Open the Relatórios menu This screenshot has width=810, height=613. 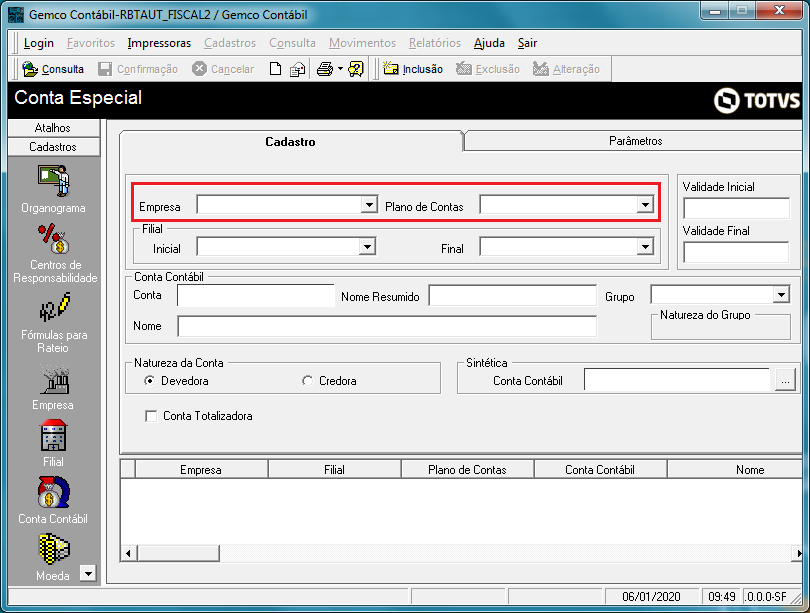coord(435,43)
